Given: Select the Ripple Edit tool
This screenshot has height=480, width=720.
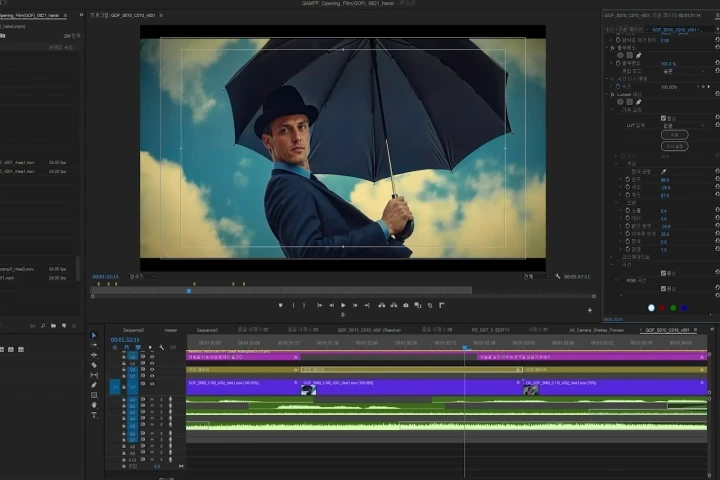Looking at the screenshot, I should pos(94,355).
